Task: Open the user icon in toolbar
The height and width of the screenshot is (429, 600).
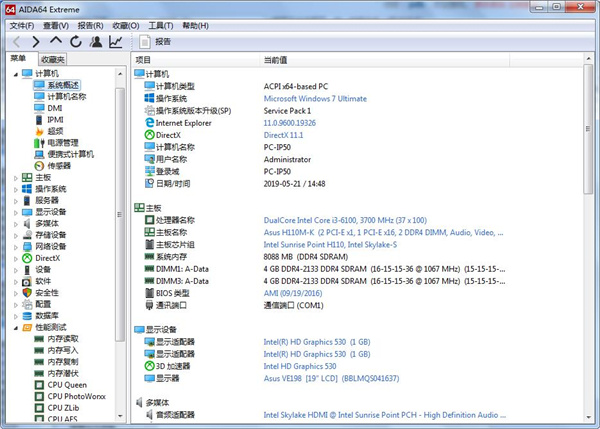Action: (x=95, y=42)
